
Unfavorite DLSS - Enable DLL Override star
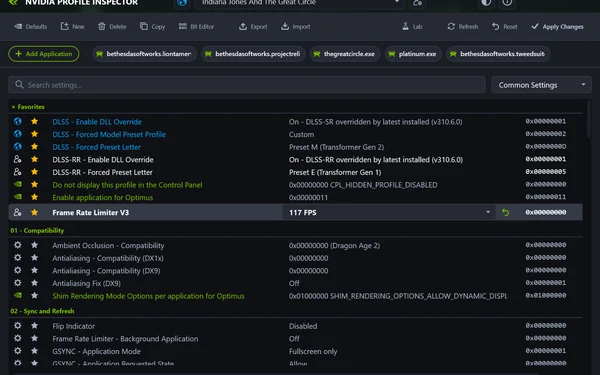(x=34, y=121)
